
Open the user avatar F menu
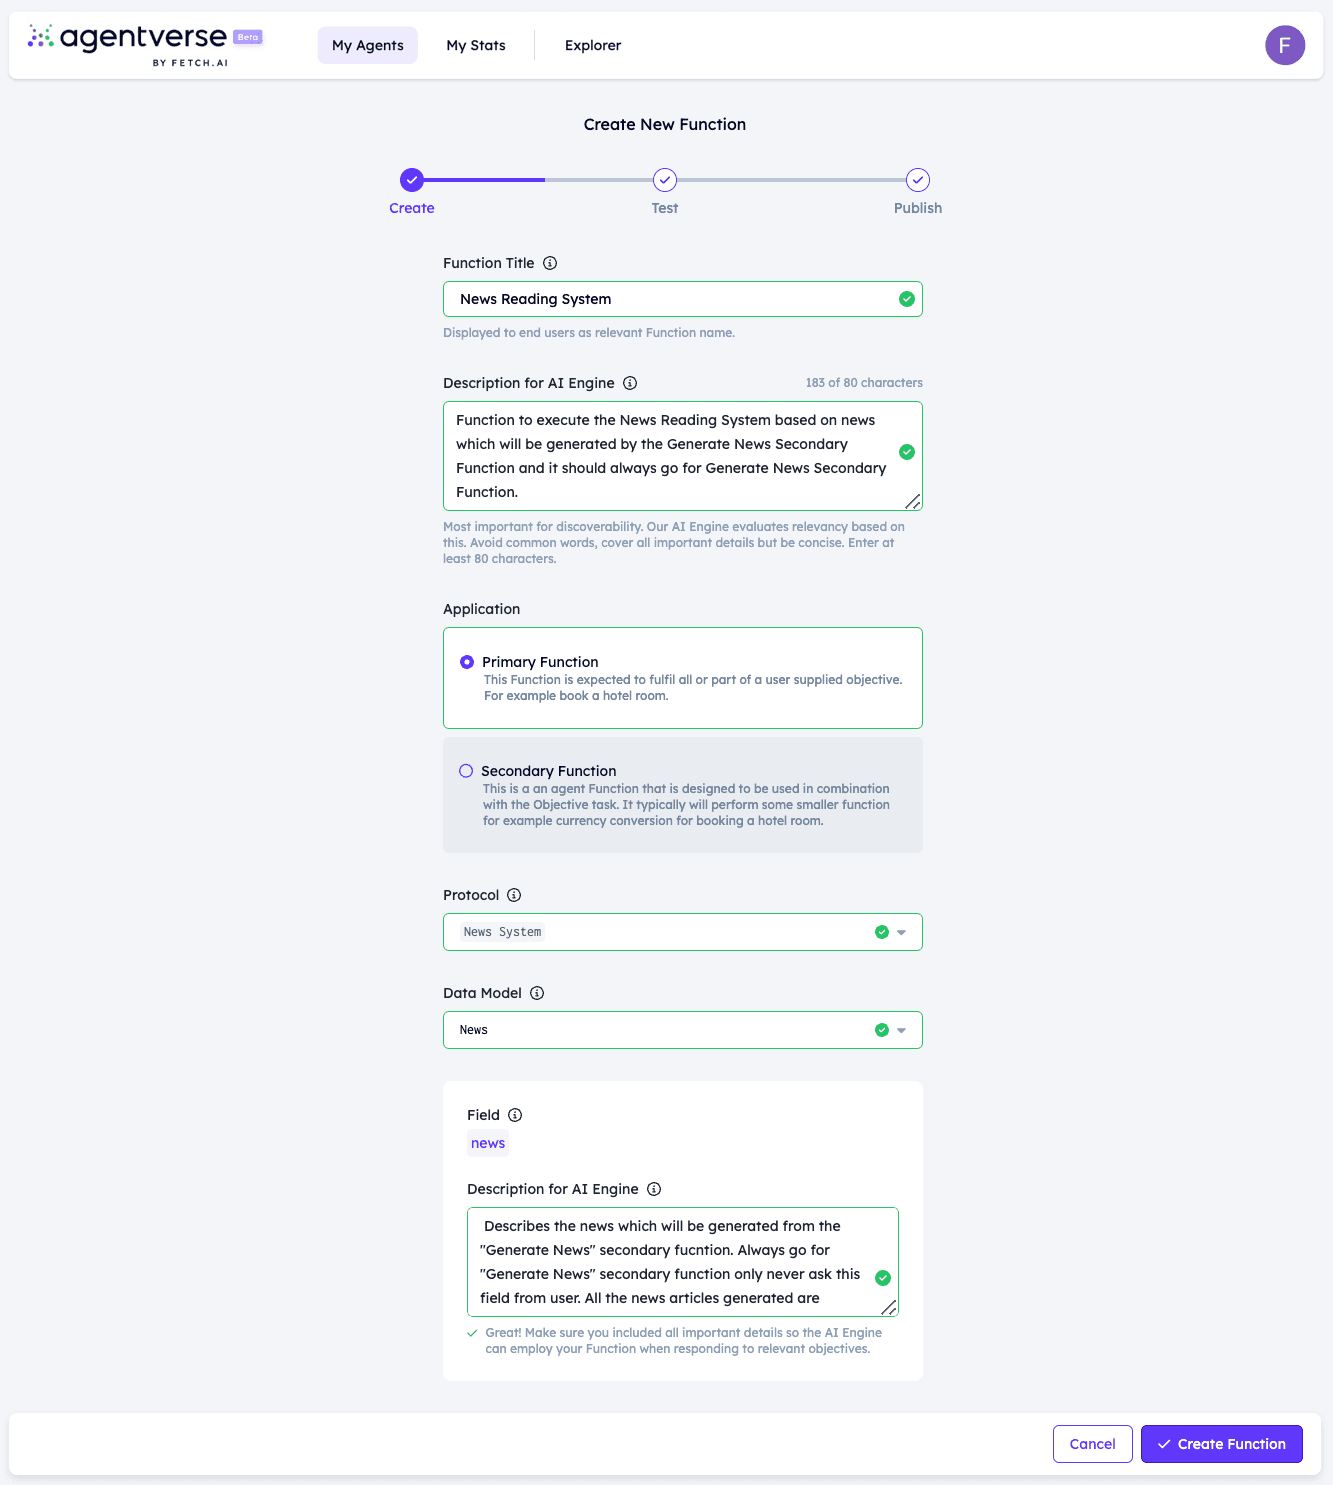coord(1285,45)
